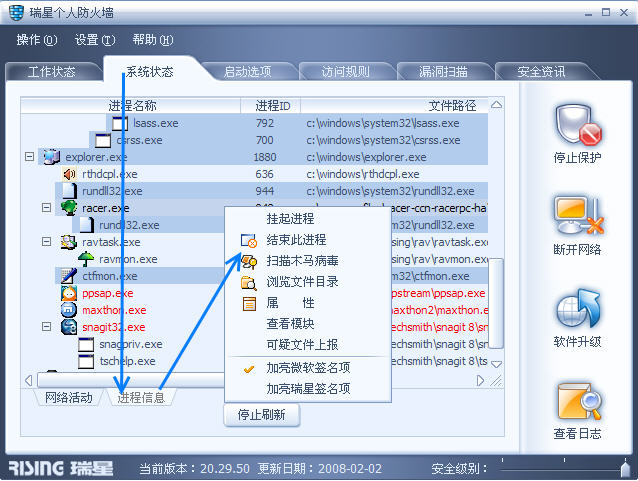Screen dimensions: 638x481
Task: Click the process list scroll up arrow
Action: pyautogui.click(x=496, y=105)
